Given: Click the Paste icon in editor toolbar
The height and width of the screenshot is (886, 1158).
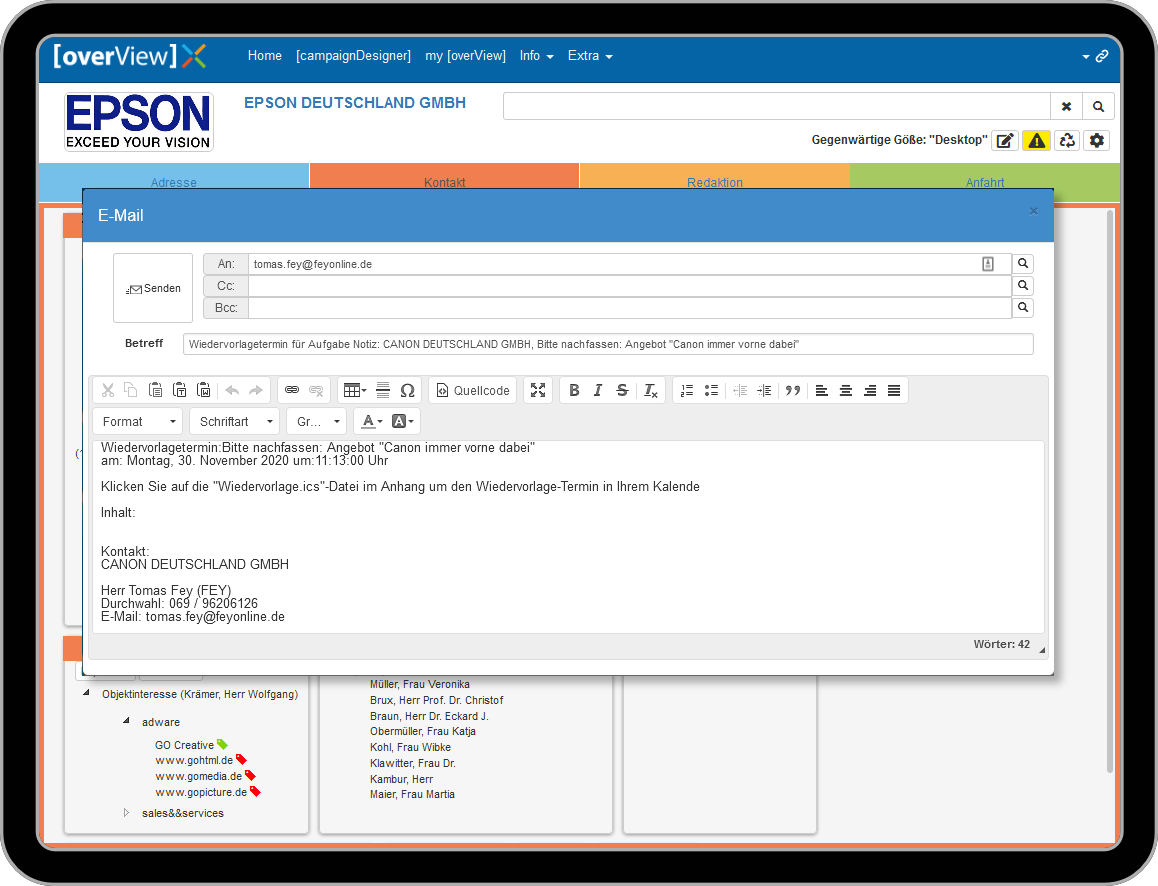Looking at the screenshot, I should pyautogui.click(x=155, y=391).
